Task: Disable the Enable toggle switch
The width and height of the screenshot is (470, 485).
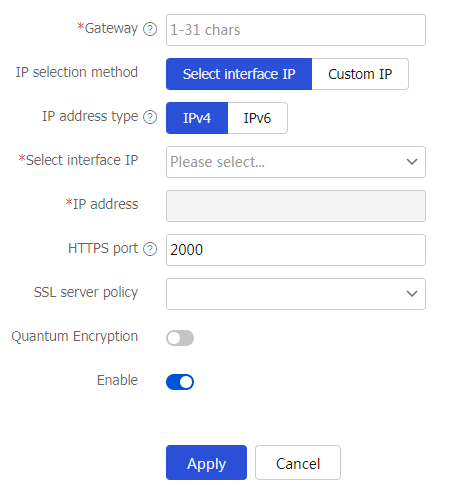Action: click(180, 382)
